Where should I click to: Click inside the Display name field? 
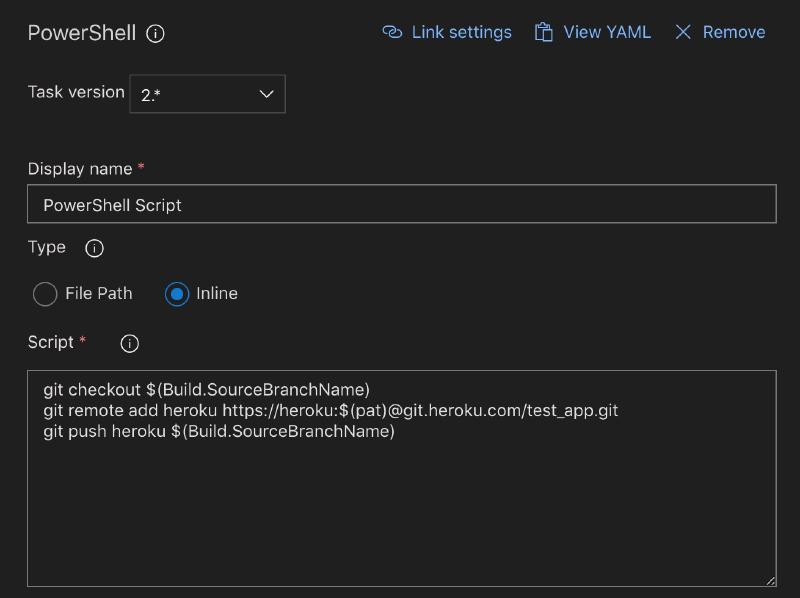[400, 203]
